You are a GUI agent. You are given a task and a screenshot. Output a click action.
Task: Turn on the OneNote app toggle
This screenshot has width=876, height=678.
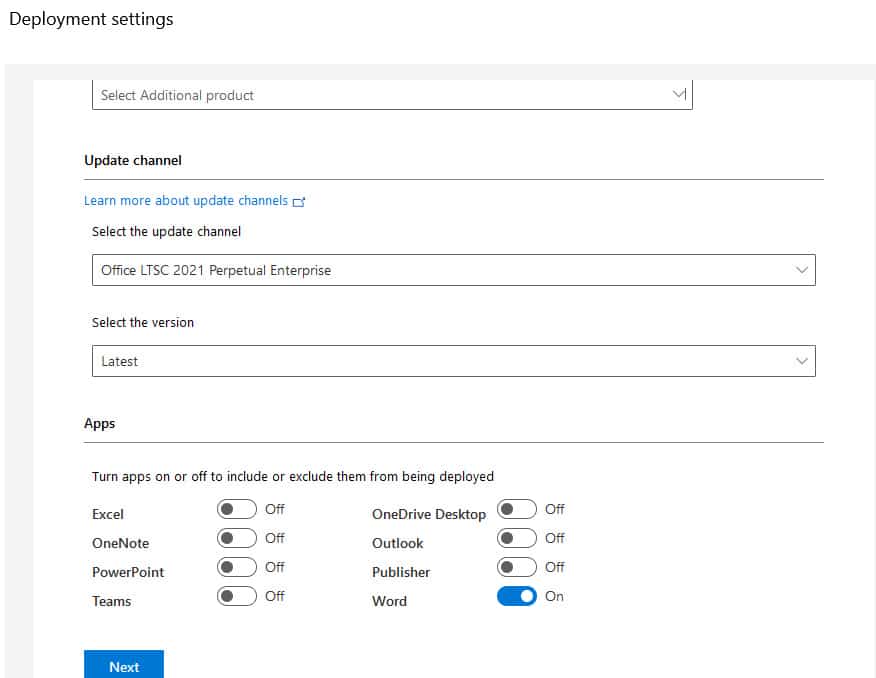pyautogui.click(x=237, y=538)
